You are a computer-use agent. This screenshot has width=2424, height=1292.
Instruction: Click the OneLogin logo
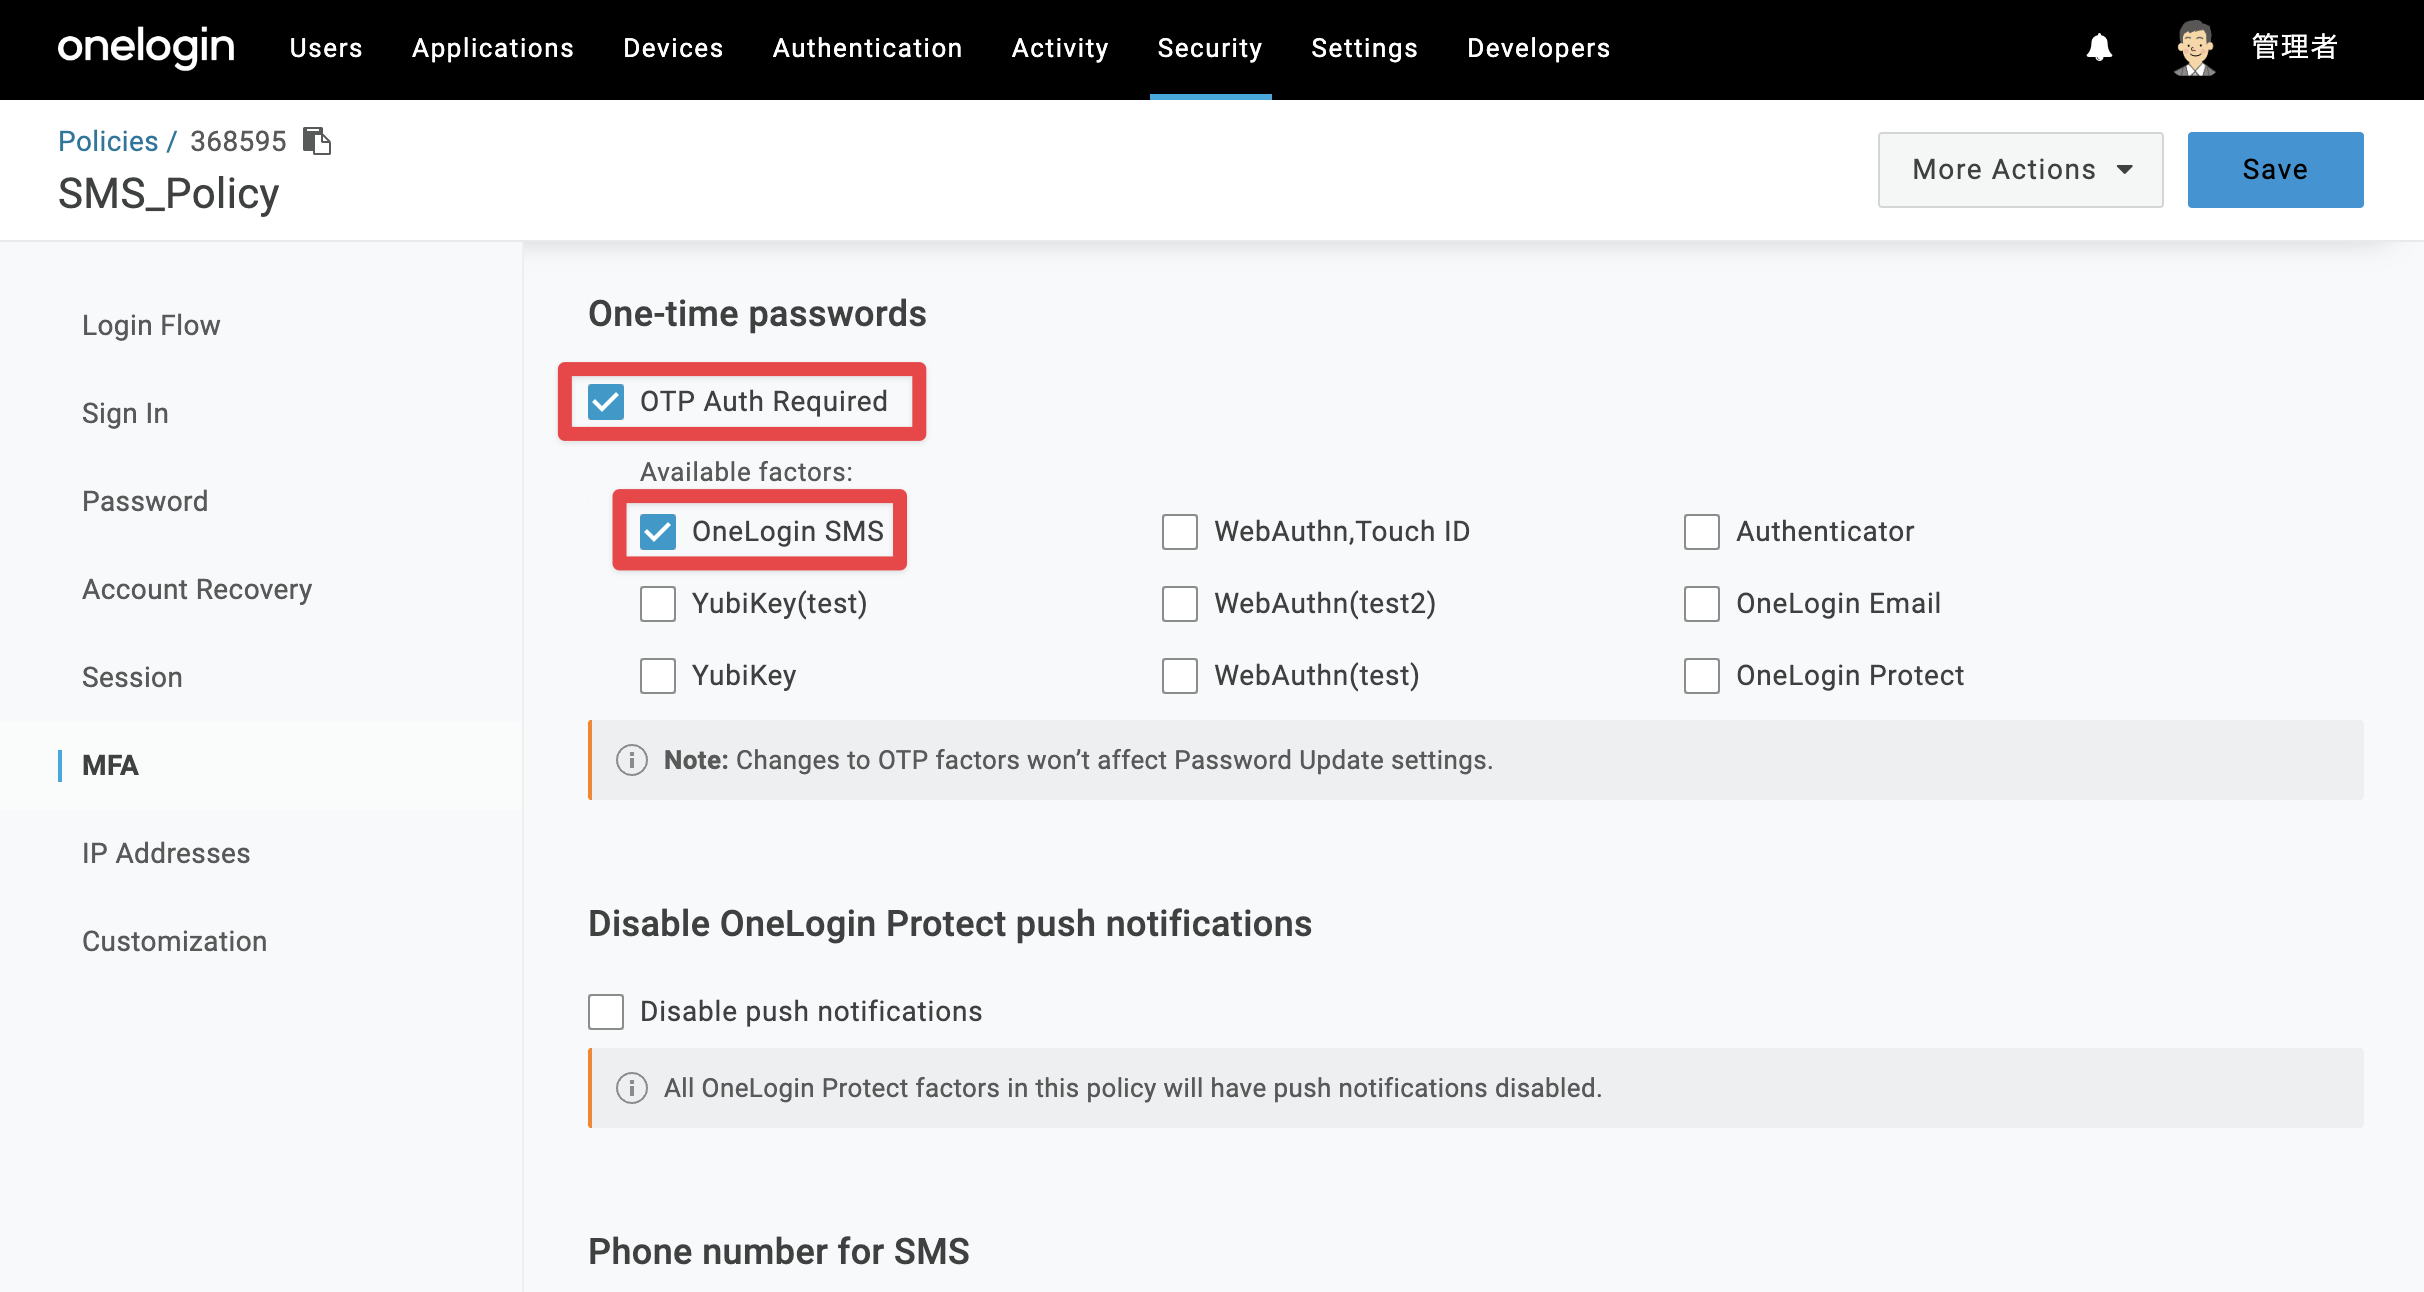coord(146,47)
